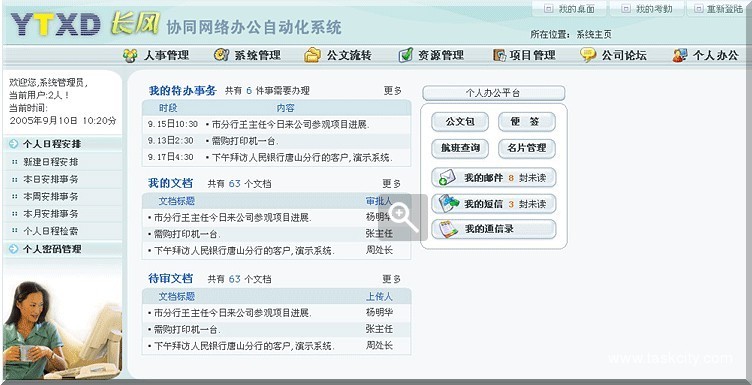Click the 航班查询 button
The width and height of the screenshot is (752, 385).
coord(460,148)
